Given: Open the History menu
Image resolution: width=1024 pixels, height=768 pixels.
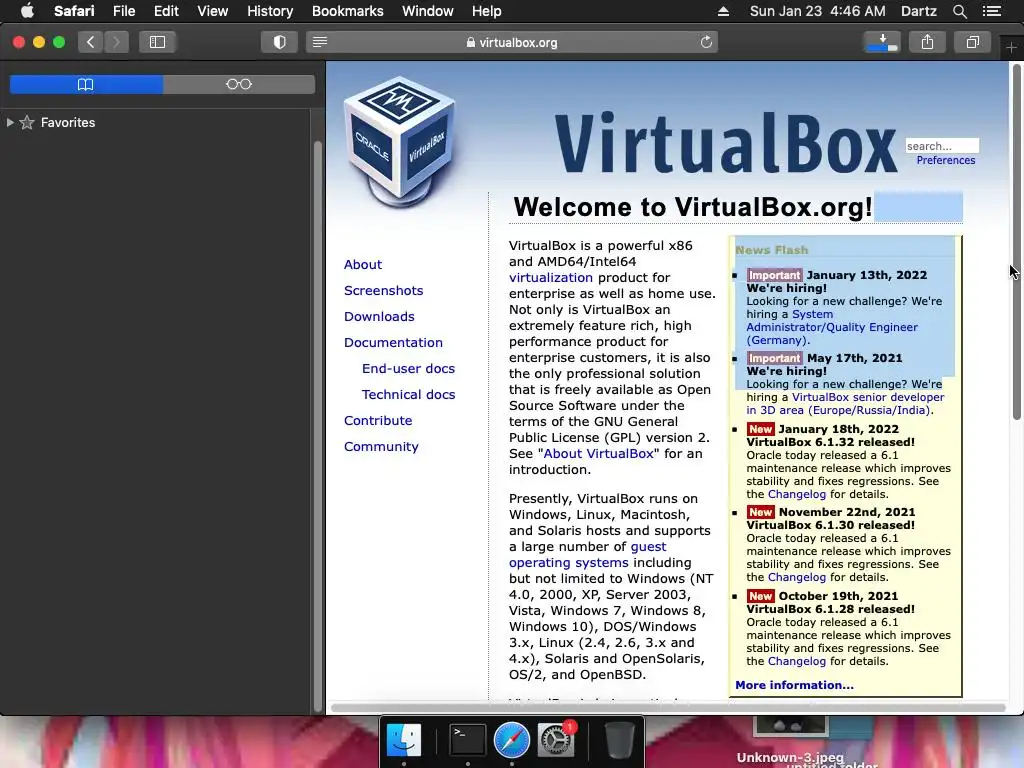Looking at the screenshot, I should pyautogui.click(x=270, y=11).
